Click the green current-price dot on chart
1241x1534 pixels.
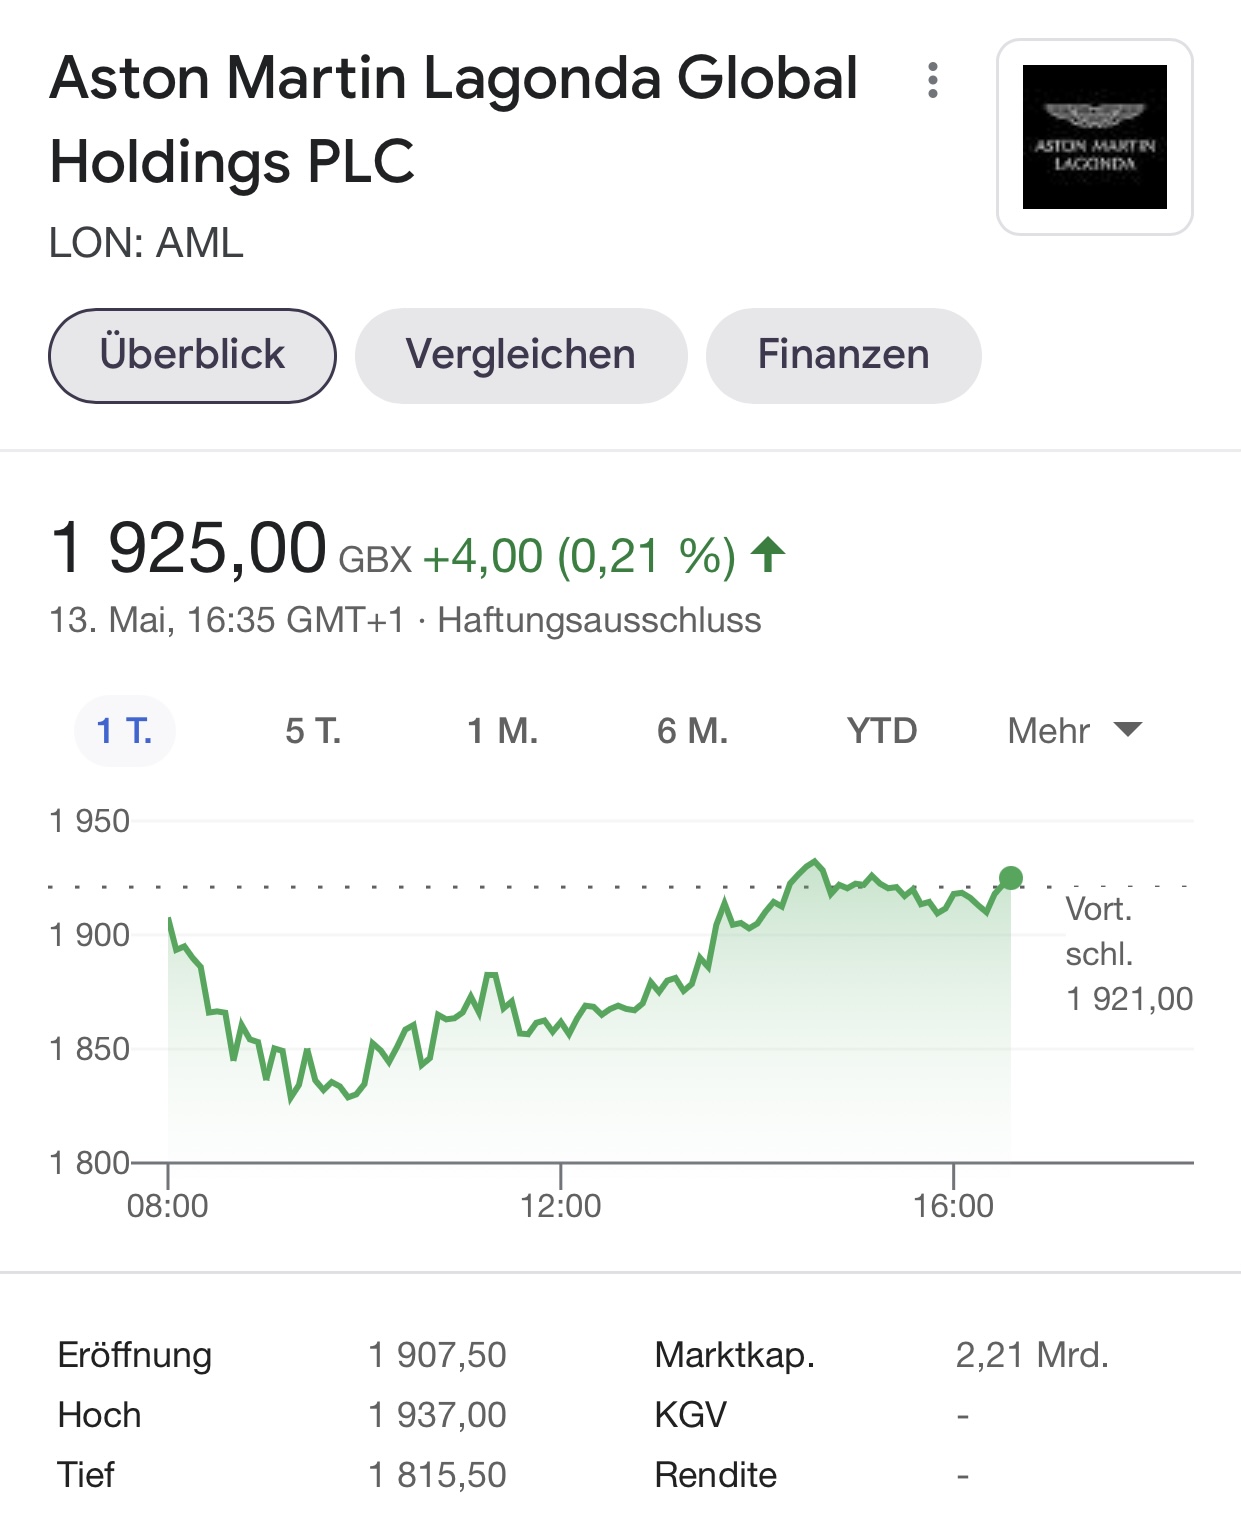(1011, 878)
